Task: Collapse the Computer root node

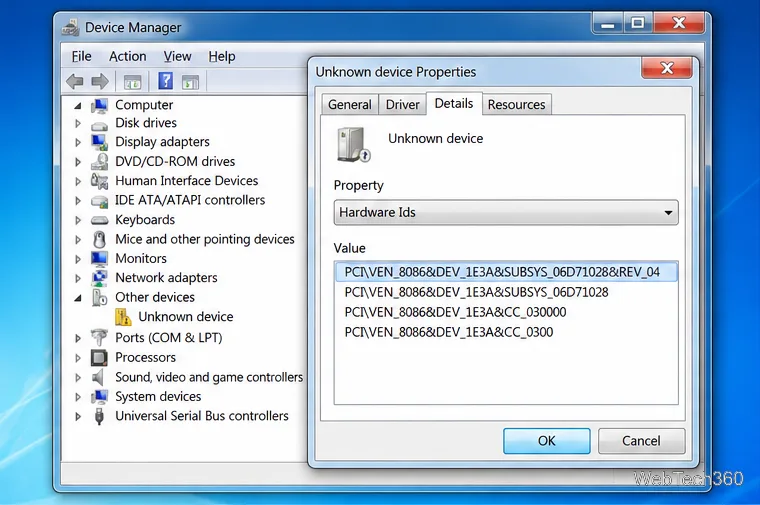Action: (x=78, y=105)
